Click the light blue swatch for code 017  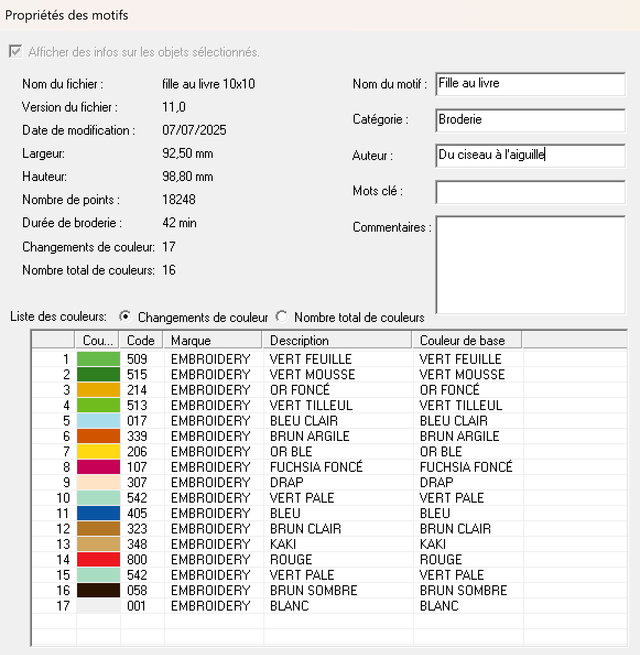tap(99, 421)
